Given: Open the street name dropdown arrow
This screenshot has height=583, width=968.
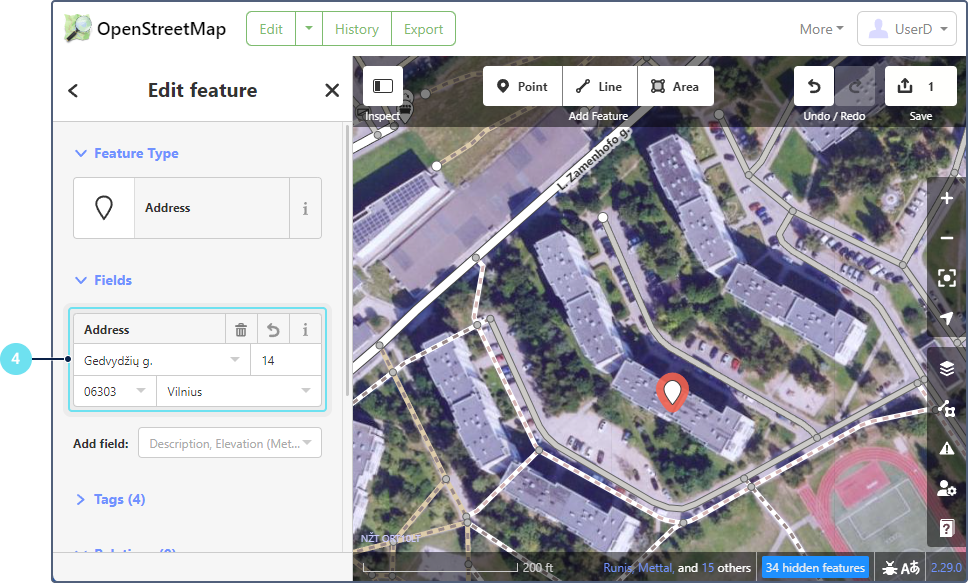Looking at the screenshot, I should (x=235, y=360).
